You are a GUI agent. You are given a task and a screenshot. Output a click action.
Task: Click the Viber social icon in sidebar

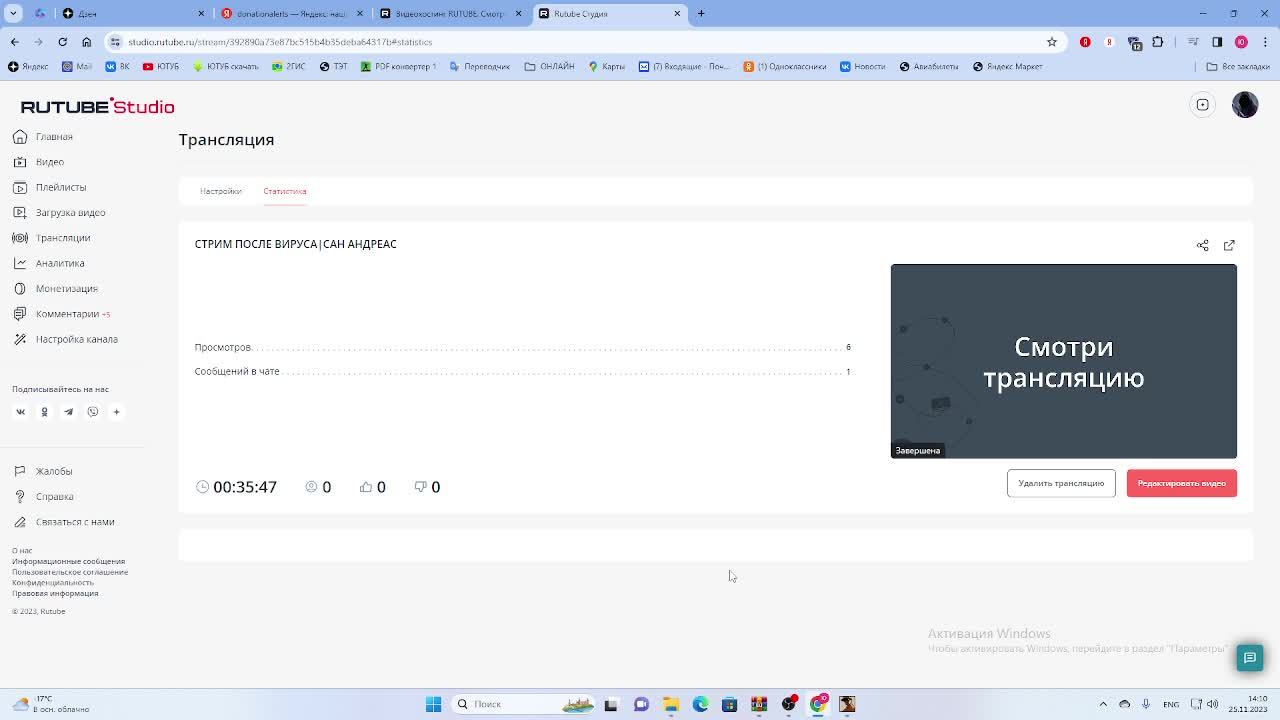[x=92, y=412]
